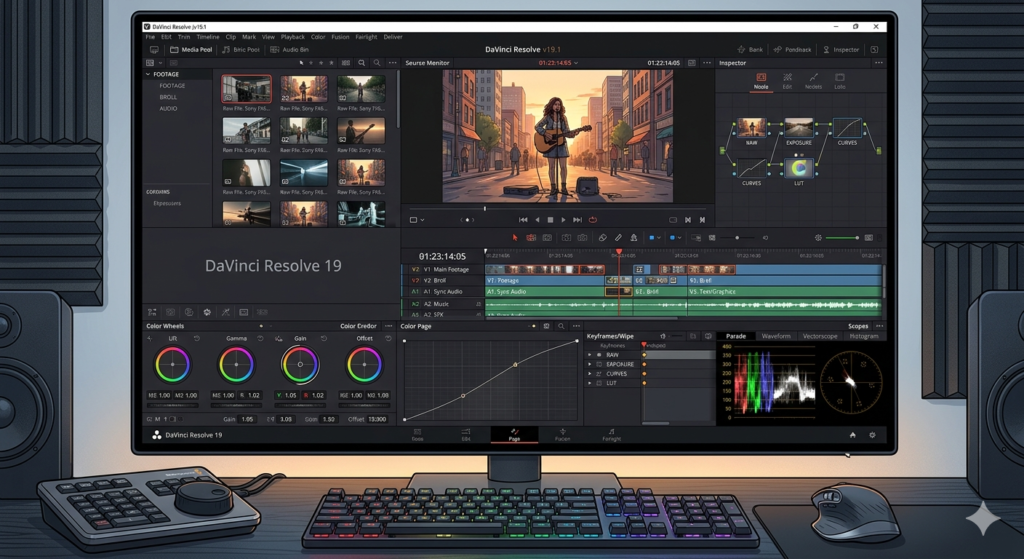Viewport: 1024px width, 559px height.
Task: Click the source monitor scrub bar handle
Action: point(485,209)
